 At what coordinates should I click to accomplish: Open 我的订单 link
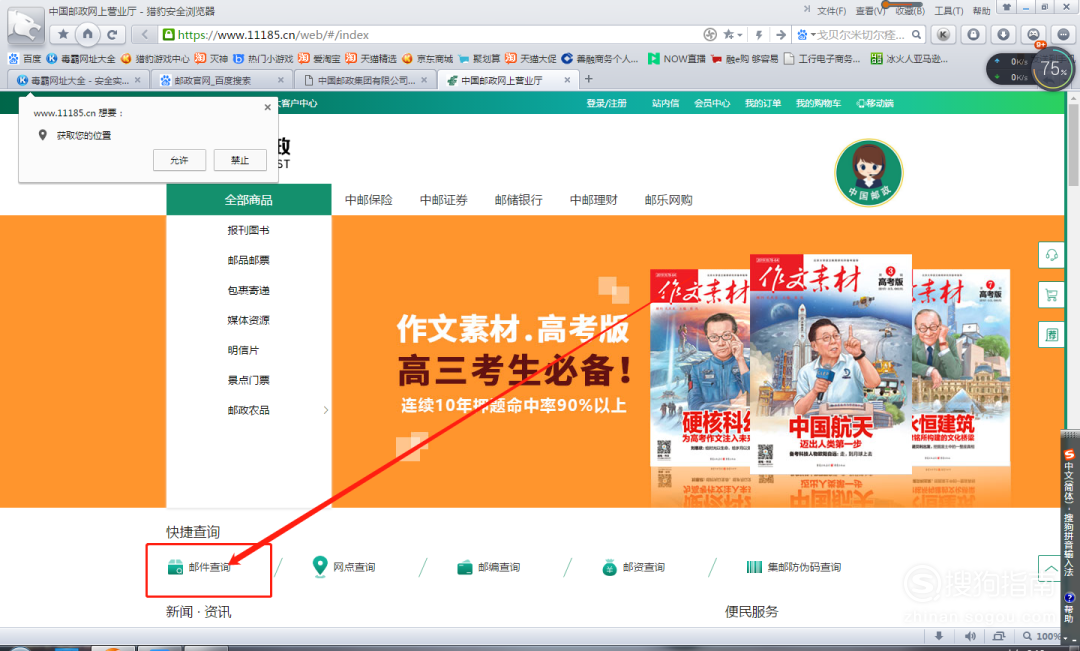click(x=762, y=103)
